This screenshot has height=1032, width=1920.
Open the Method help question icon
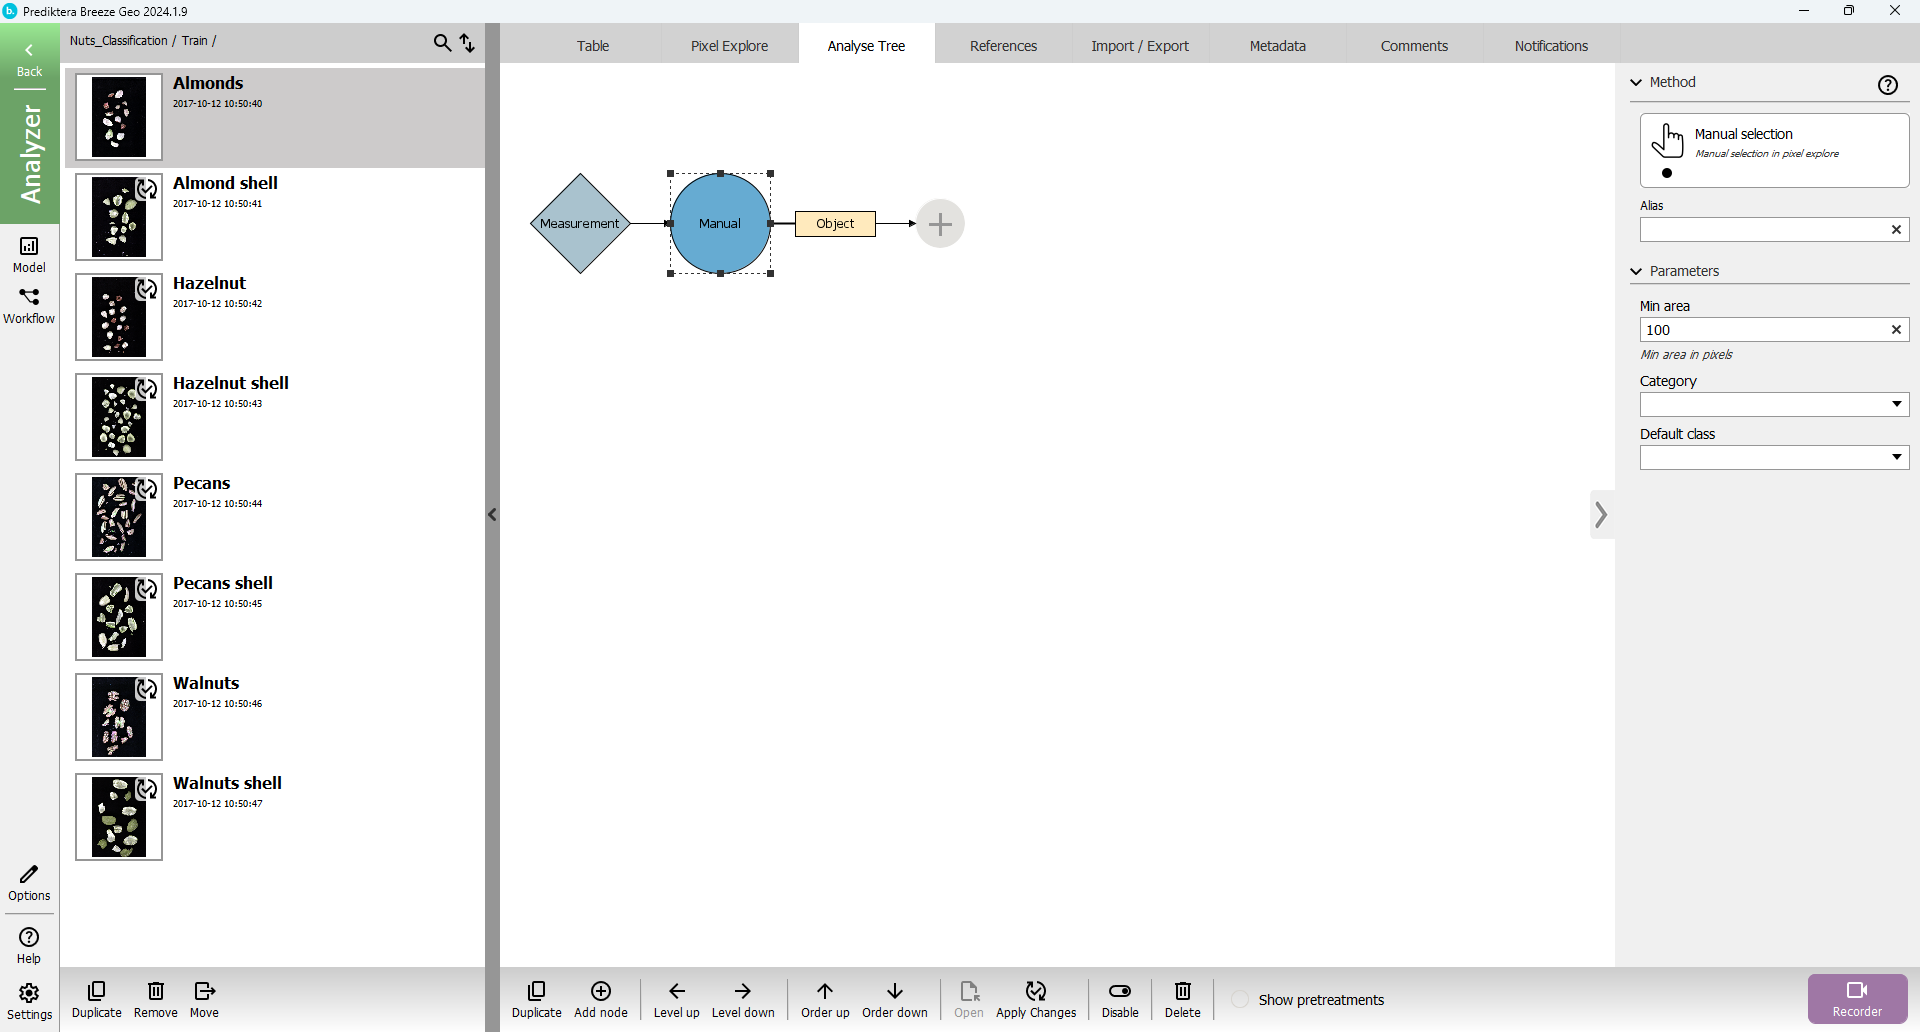(1887, 85)
